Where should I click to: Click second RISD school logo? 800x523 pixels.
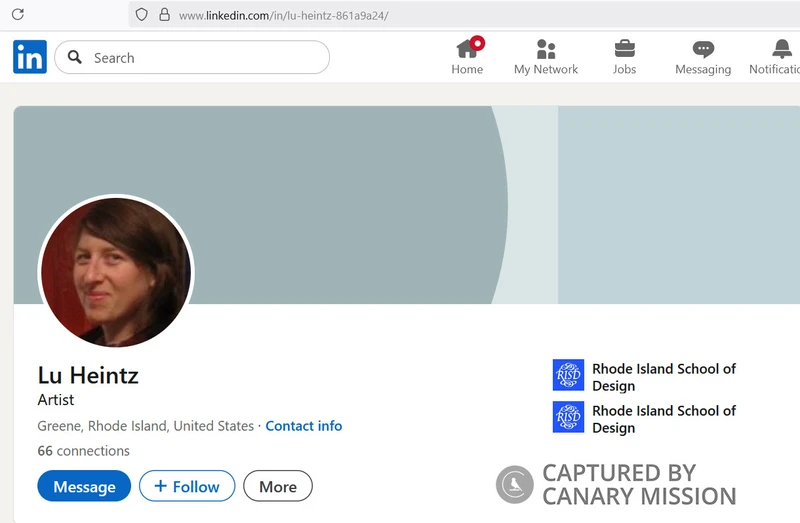568,417
